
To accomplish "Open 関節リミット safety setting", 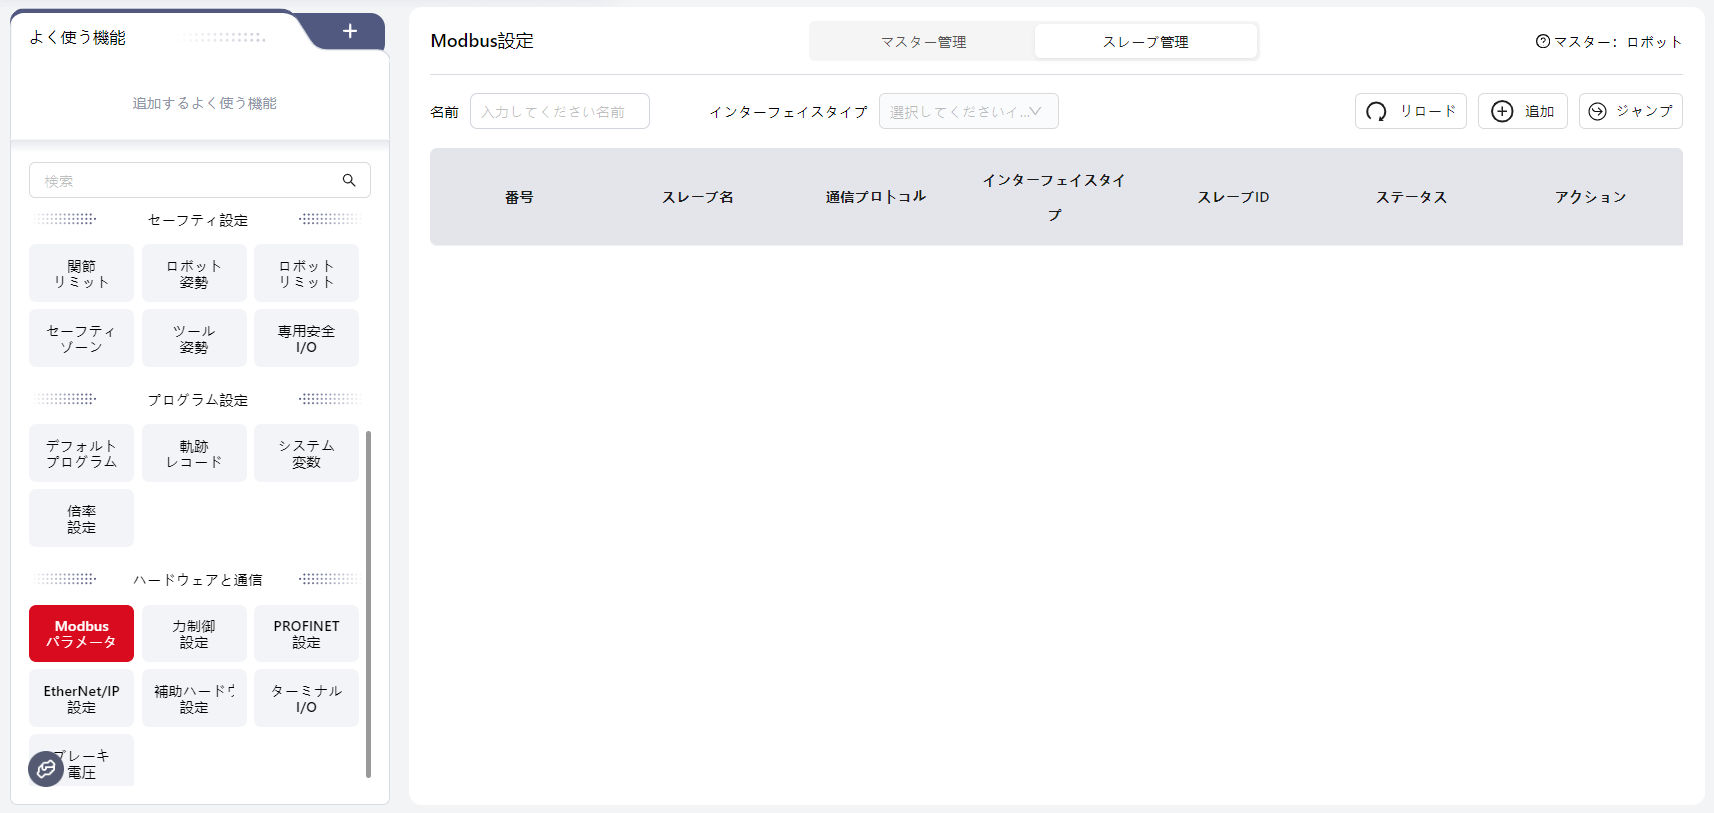I will pos(81,273).
